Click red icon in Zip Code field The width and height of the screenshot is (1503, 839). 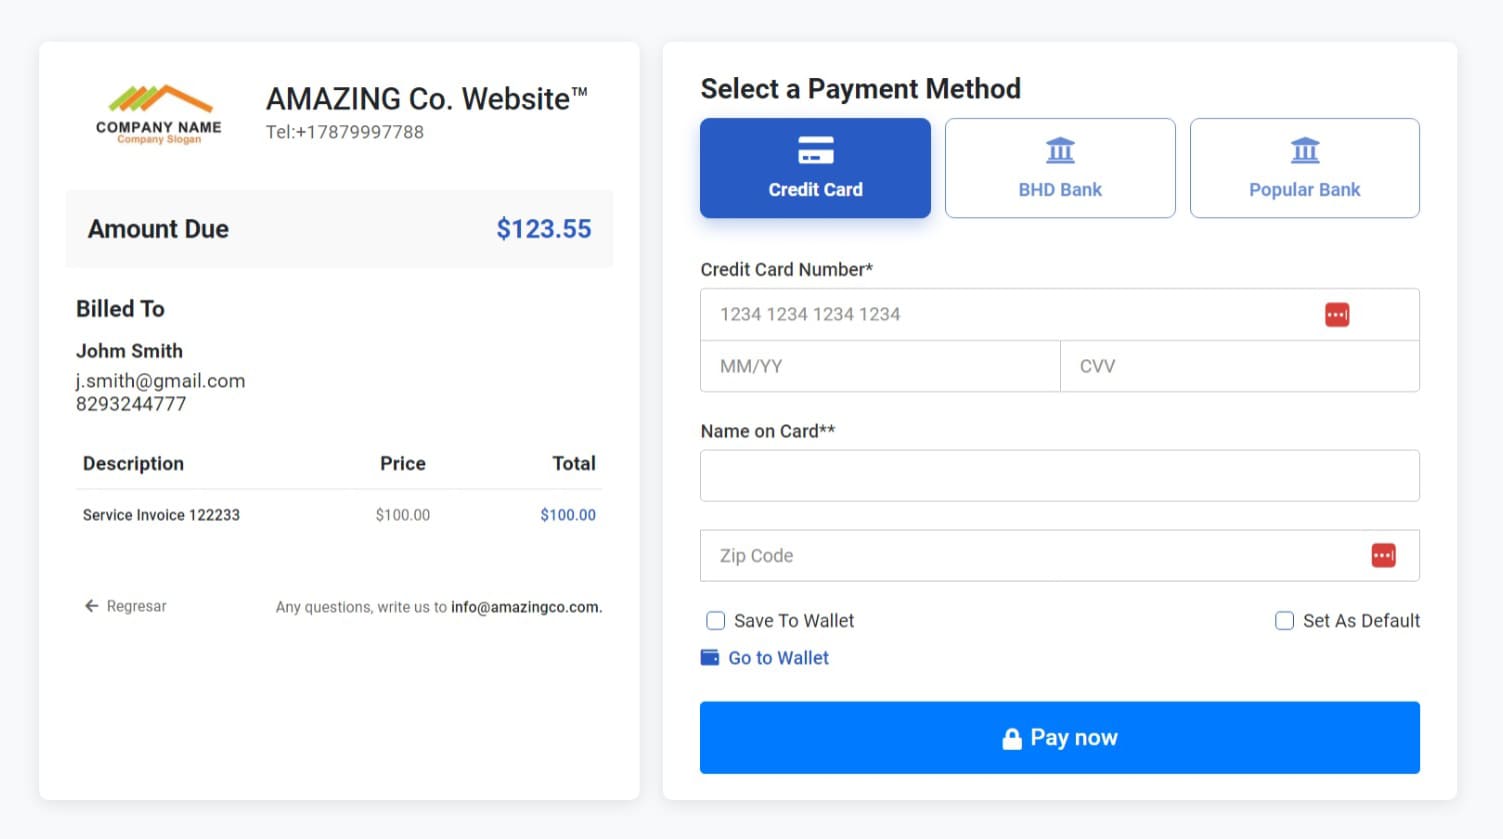point(1383,556)
